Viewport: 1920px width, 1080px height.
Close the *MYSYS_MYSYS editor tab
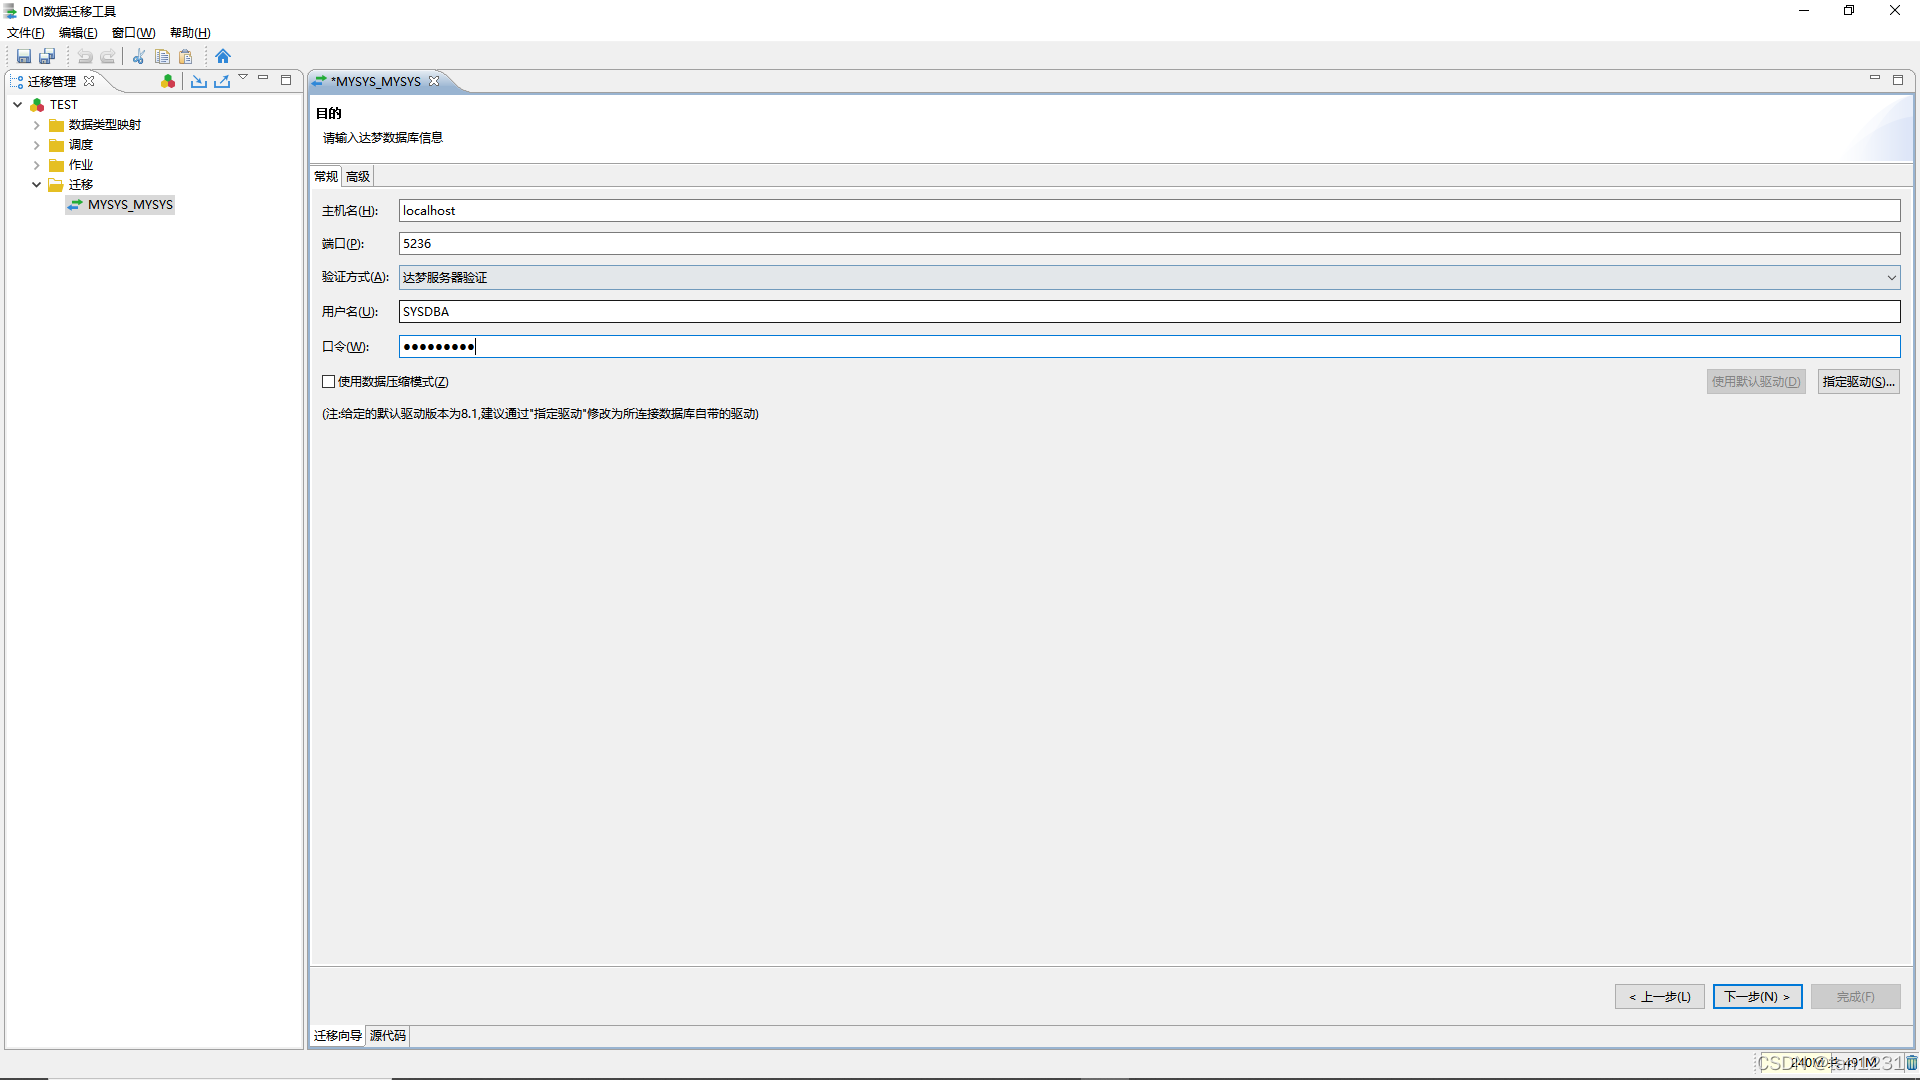point(434,81)
